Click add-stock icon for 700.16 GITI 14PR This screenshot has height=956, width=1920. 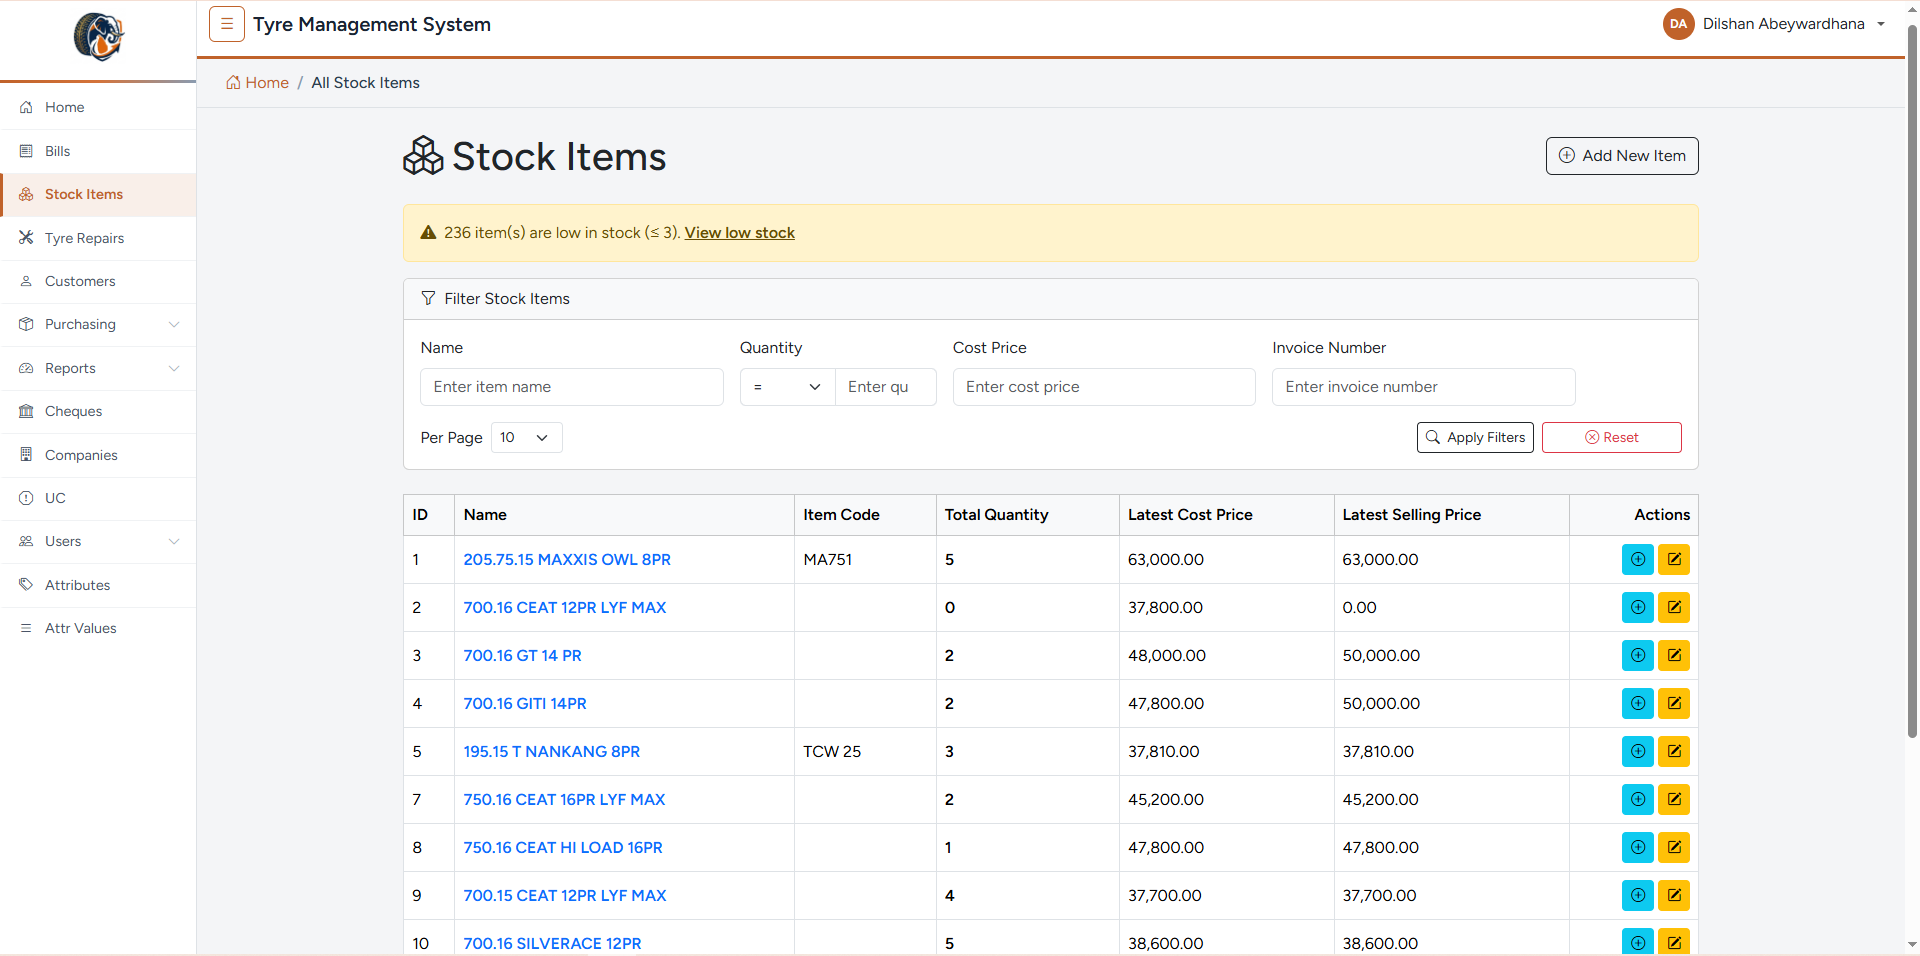coord(1638,704)
